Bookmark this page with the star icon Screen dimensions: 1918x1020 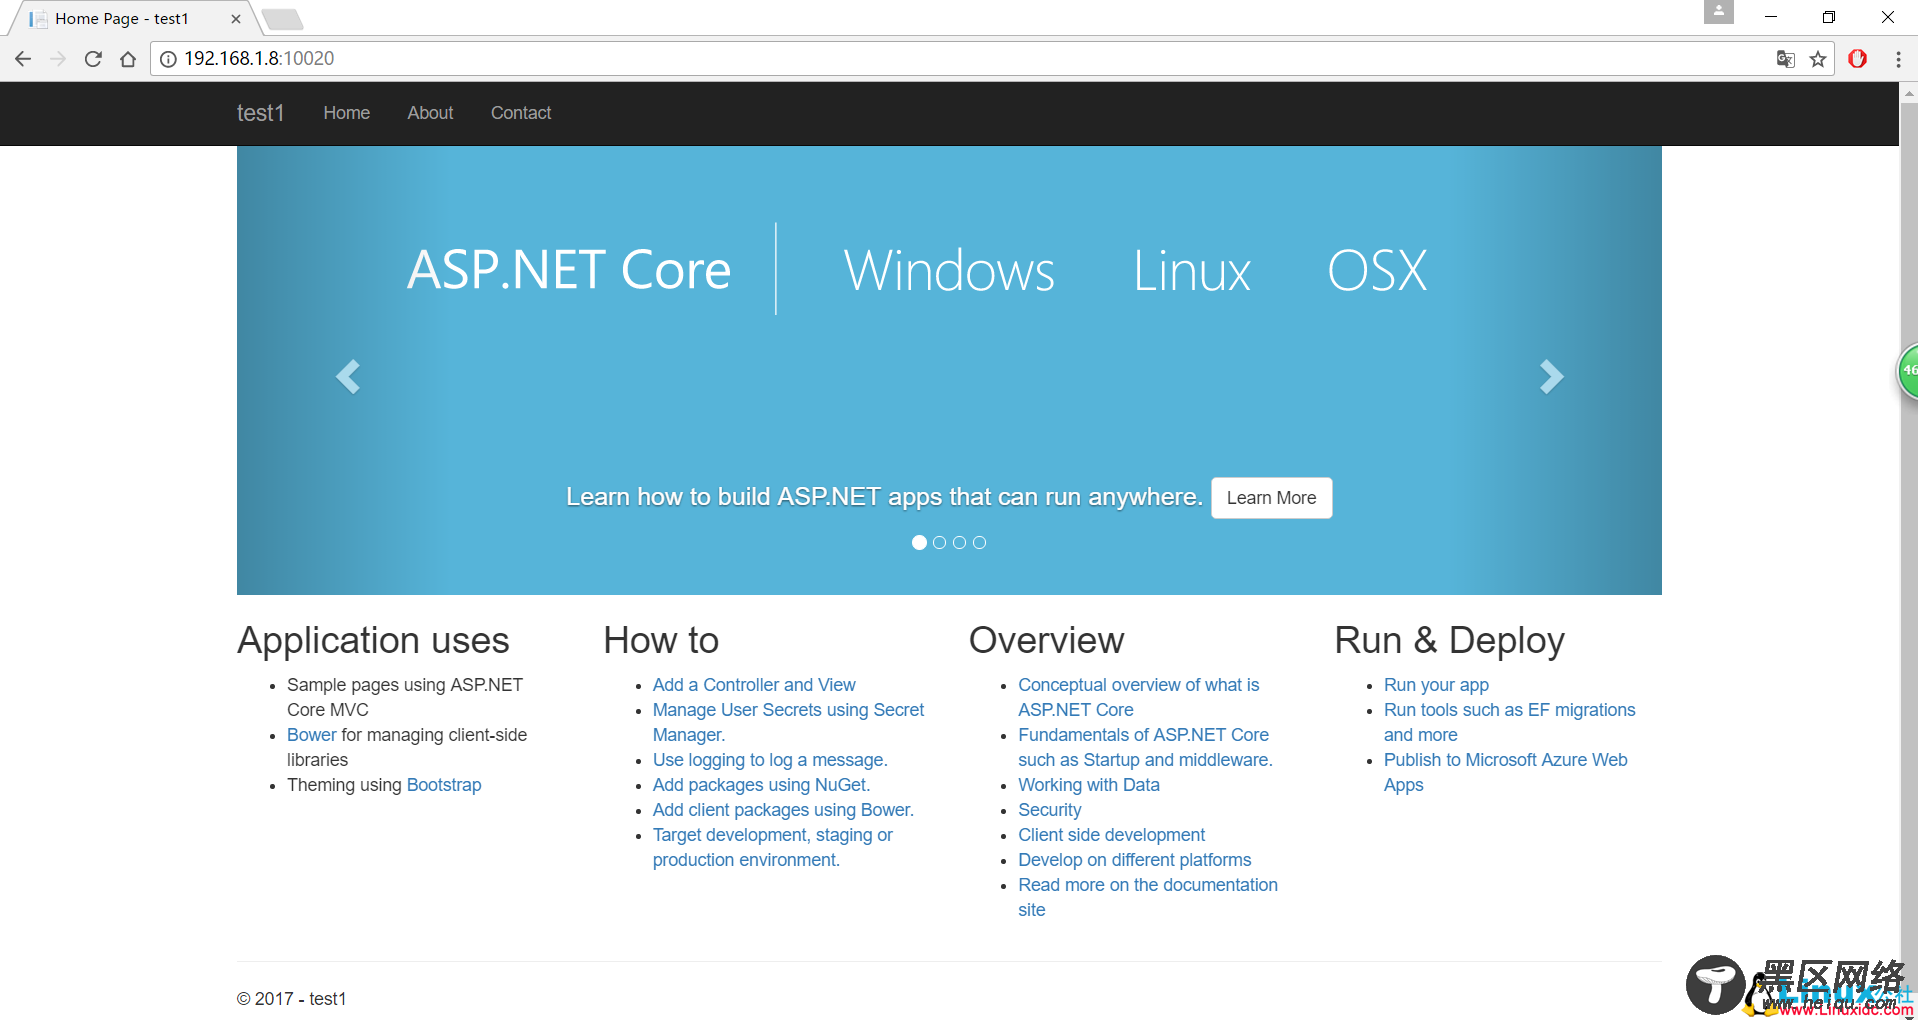coord(1818,59)
